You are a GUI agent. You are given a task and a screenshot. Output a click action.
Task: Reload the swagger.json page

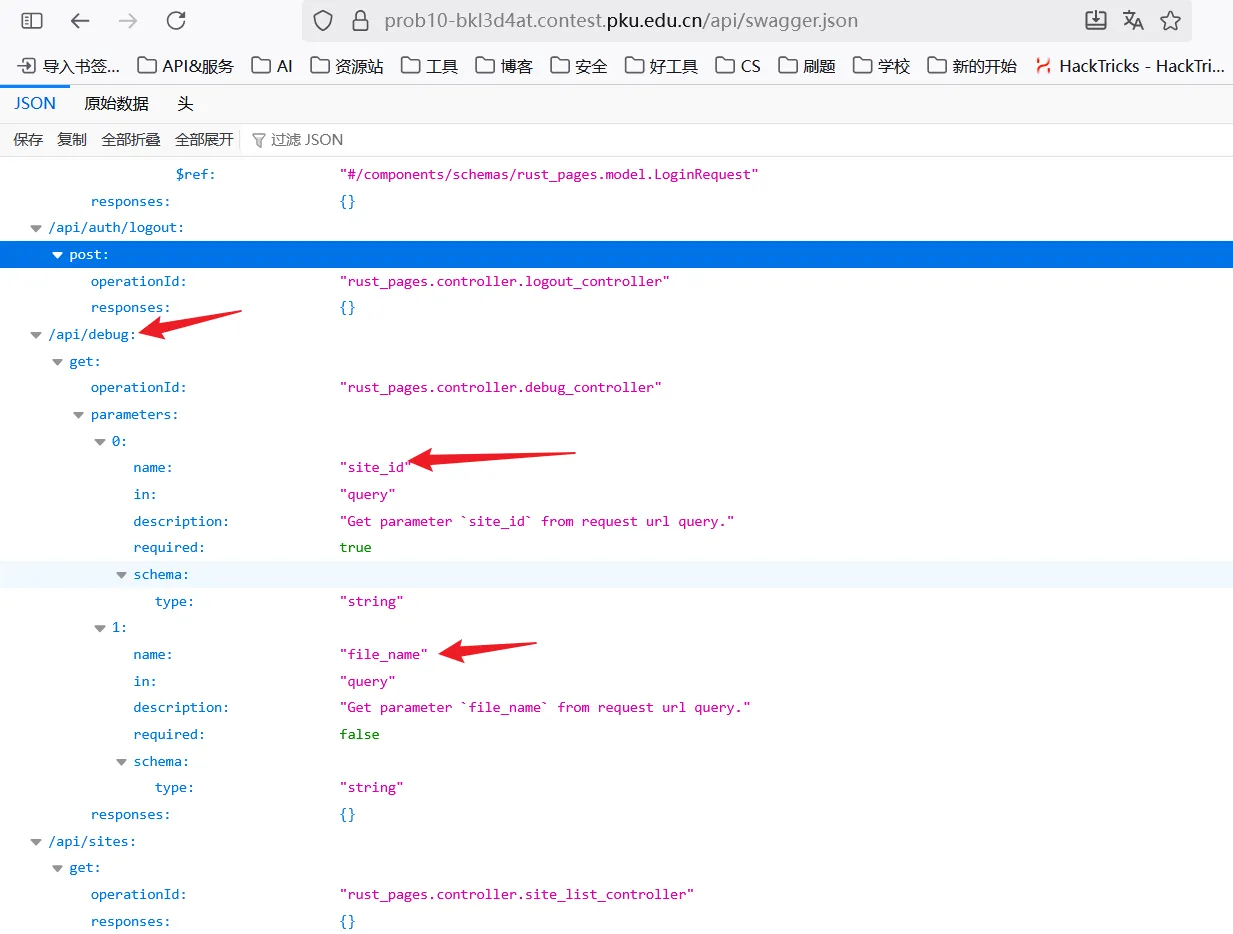176,20
